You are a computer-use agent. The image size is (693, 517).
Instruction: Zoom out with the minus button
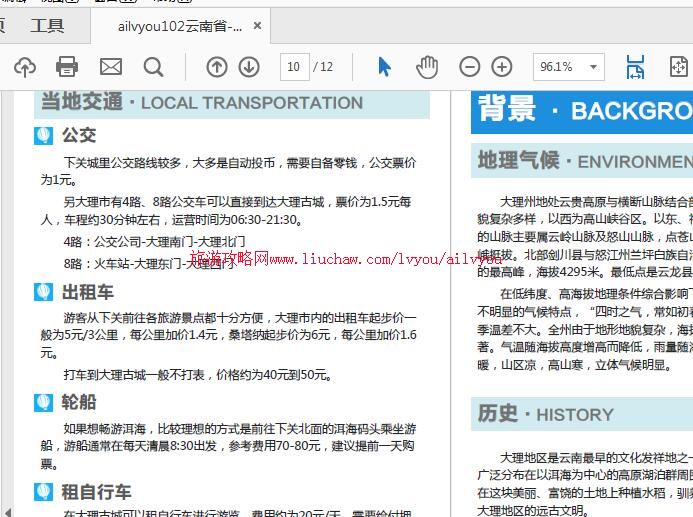(469, 67)
